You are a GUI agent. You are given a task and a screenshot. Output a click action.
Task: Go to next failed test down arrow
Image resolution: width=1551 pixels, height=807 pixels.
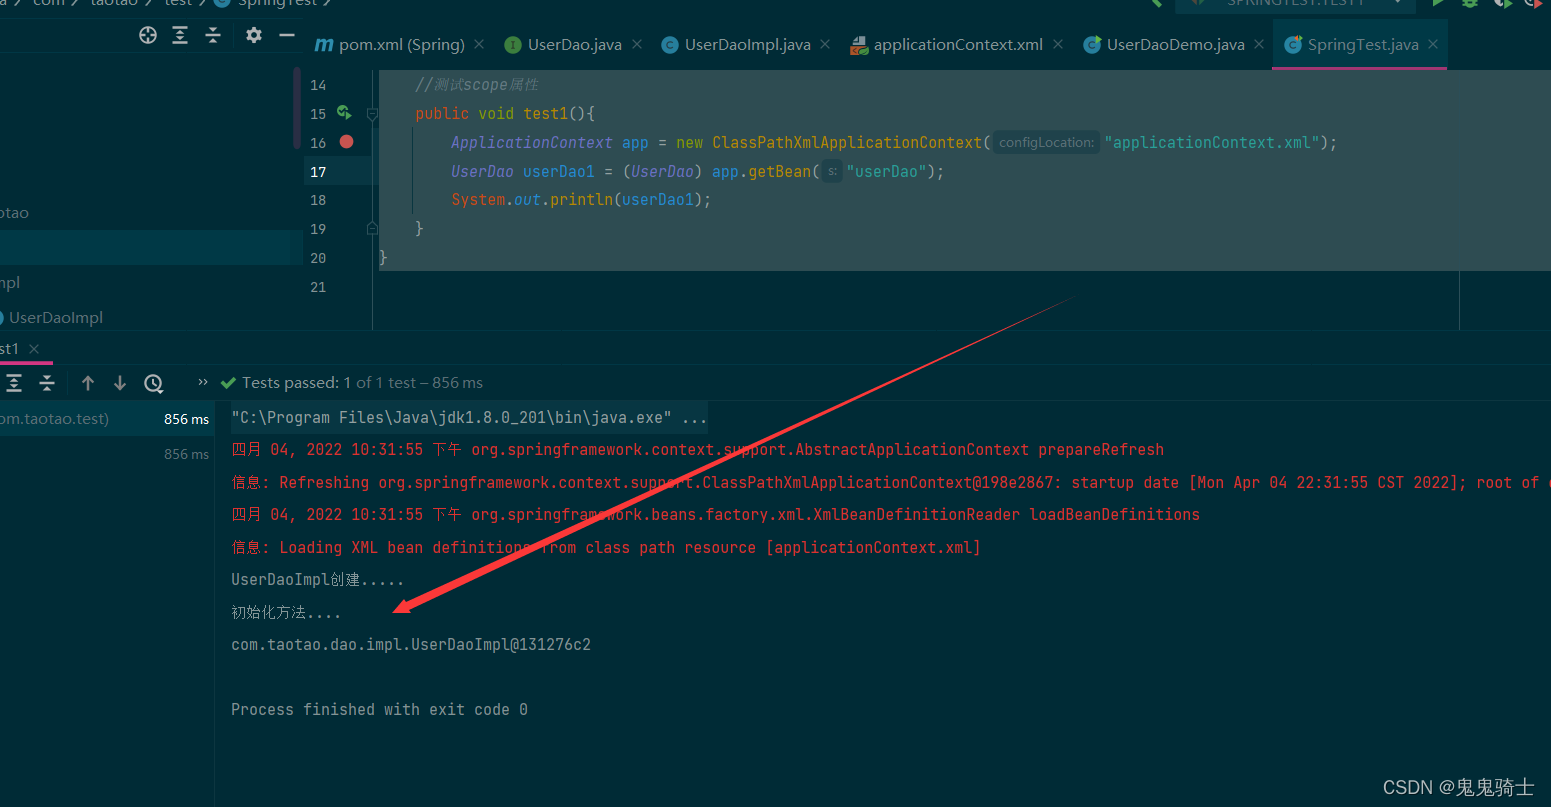coord(120,383)
